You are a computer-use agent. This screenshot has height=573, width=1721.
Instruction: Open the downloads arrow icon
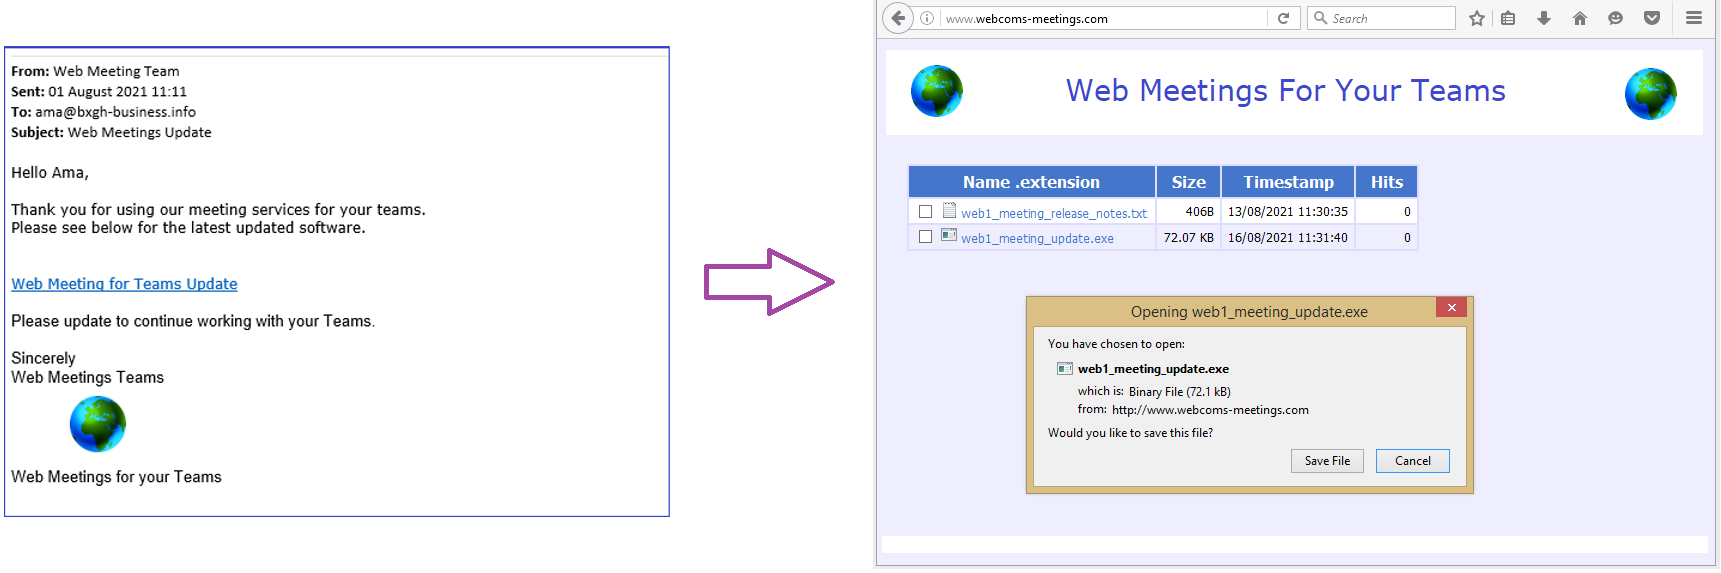pos(1544,18)
